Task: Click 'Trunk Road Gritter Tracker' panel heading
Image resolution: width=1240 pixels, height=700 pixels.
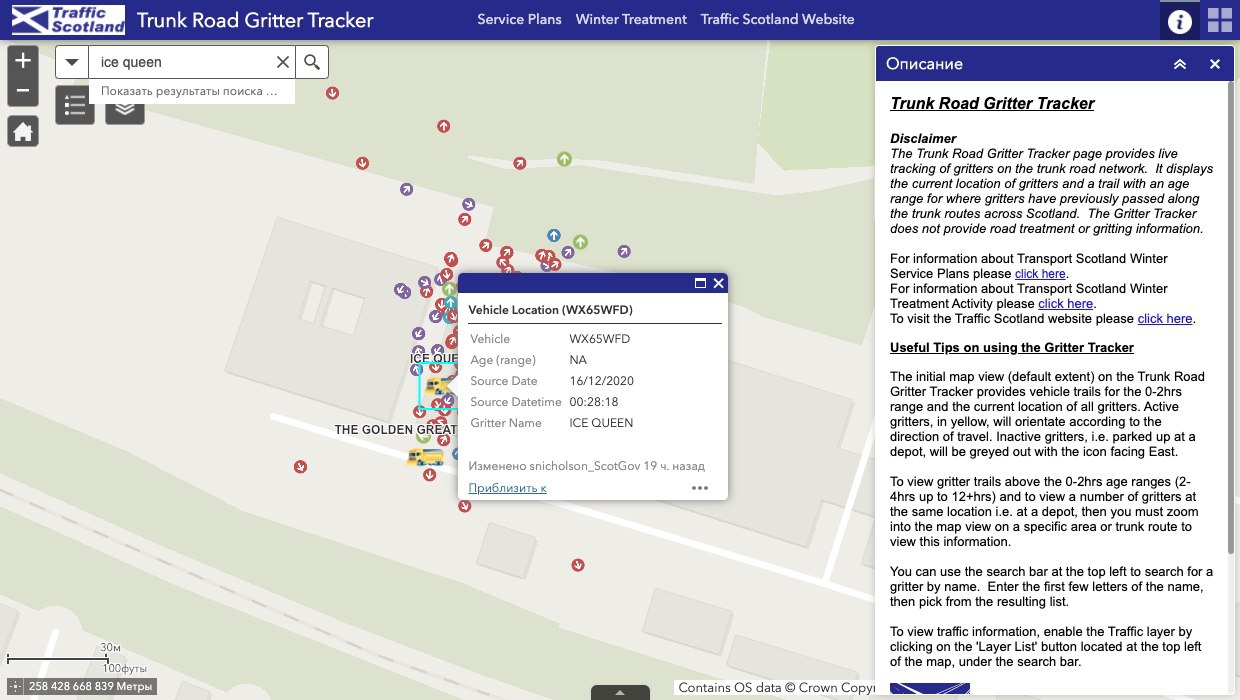Action: 992,103
